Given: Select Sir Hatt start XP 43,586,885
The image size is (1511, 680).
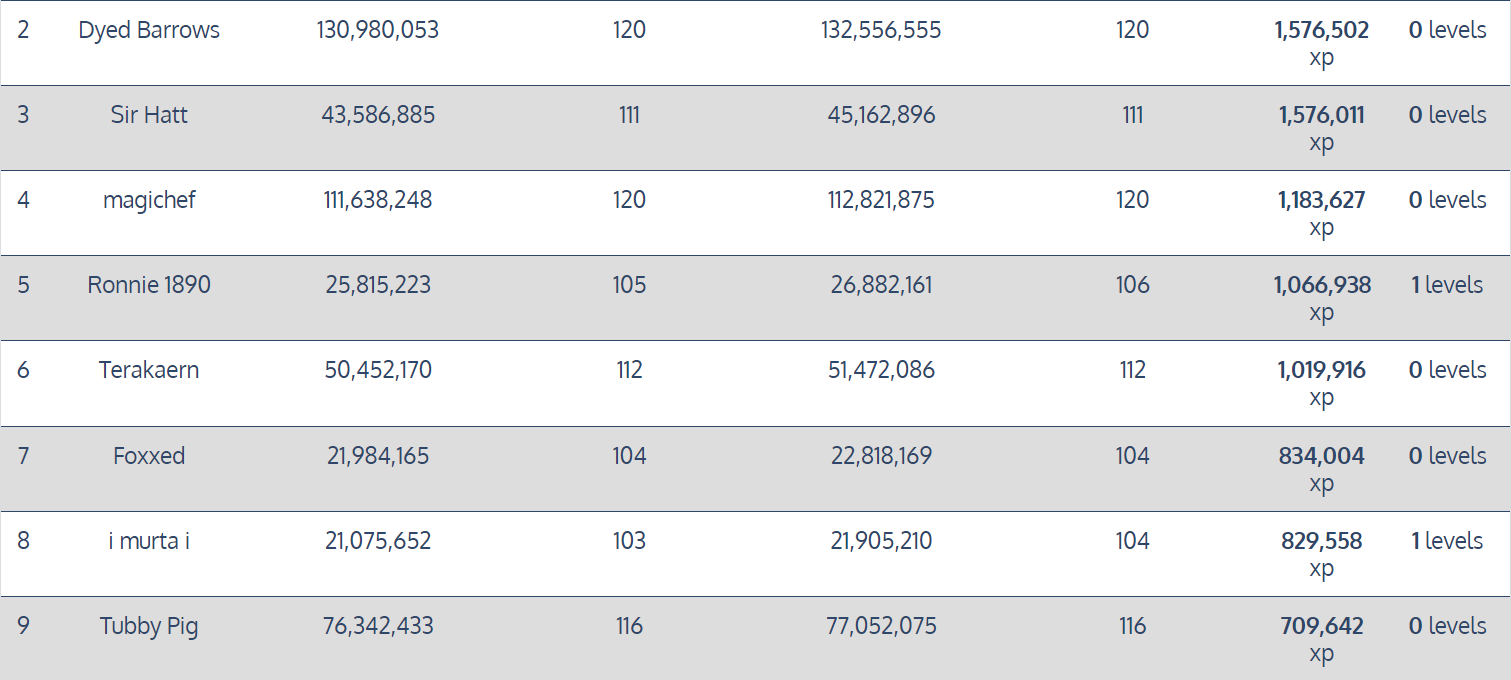Looking at the screenshot, I should (x=378, y=115).
